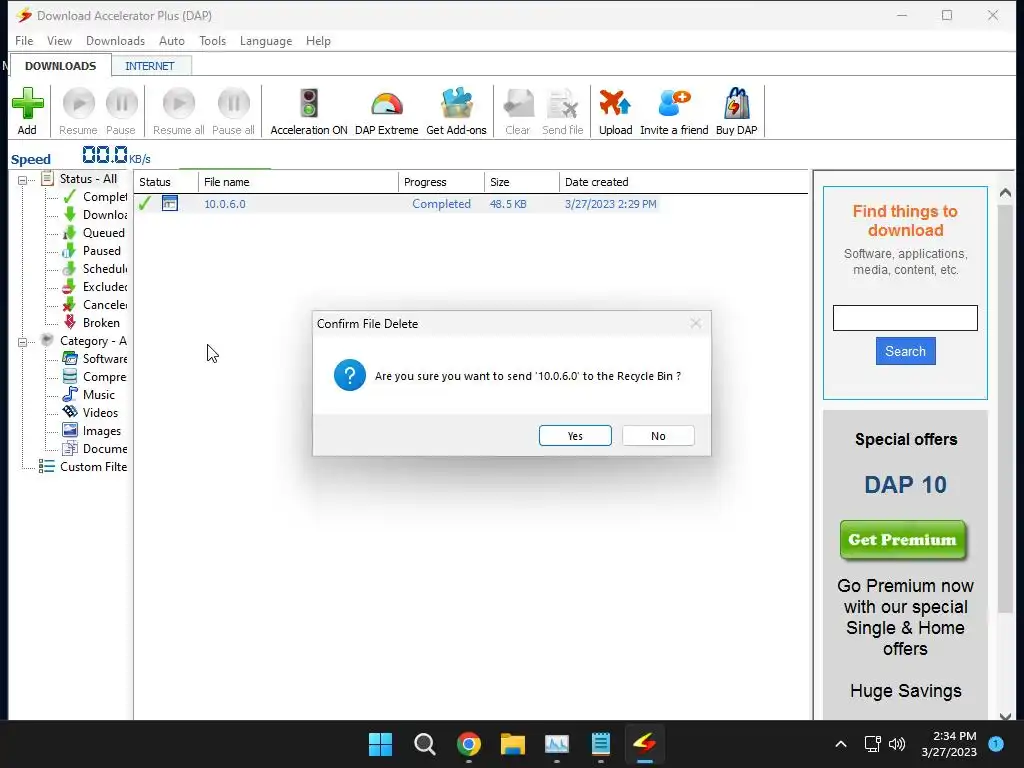This screenshot has width=1024, height=768.
Task: Open the Tools menu
Action: (x=212, y=40)
